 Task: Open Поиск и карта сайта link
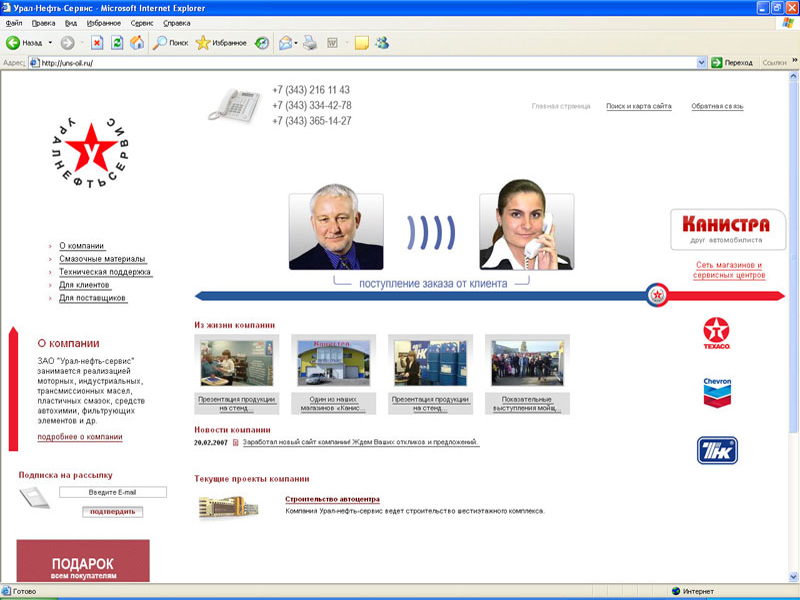[x=639, y=106]
